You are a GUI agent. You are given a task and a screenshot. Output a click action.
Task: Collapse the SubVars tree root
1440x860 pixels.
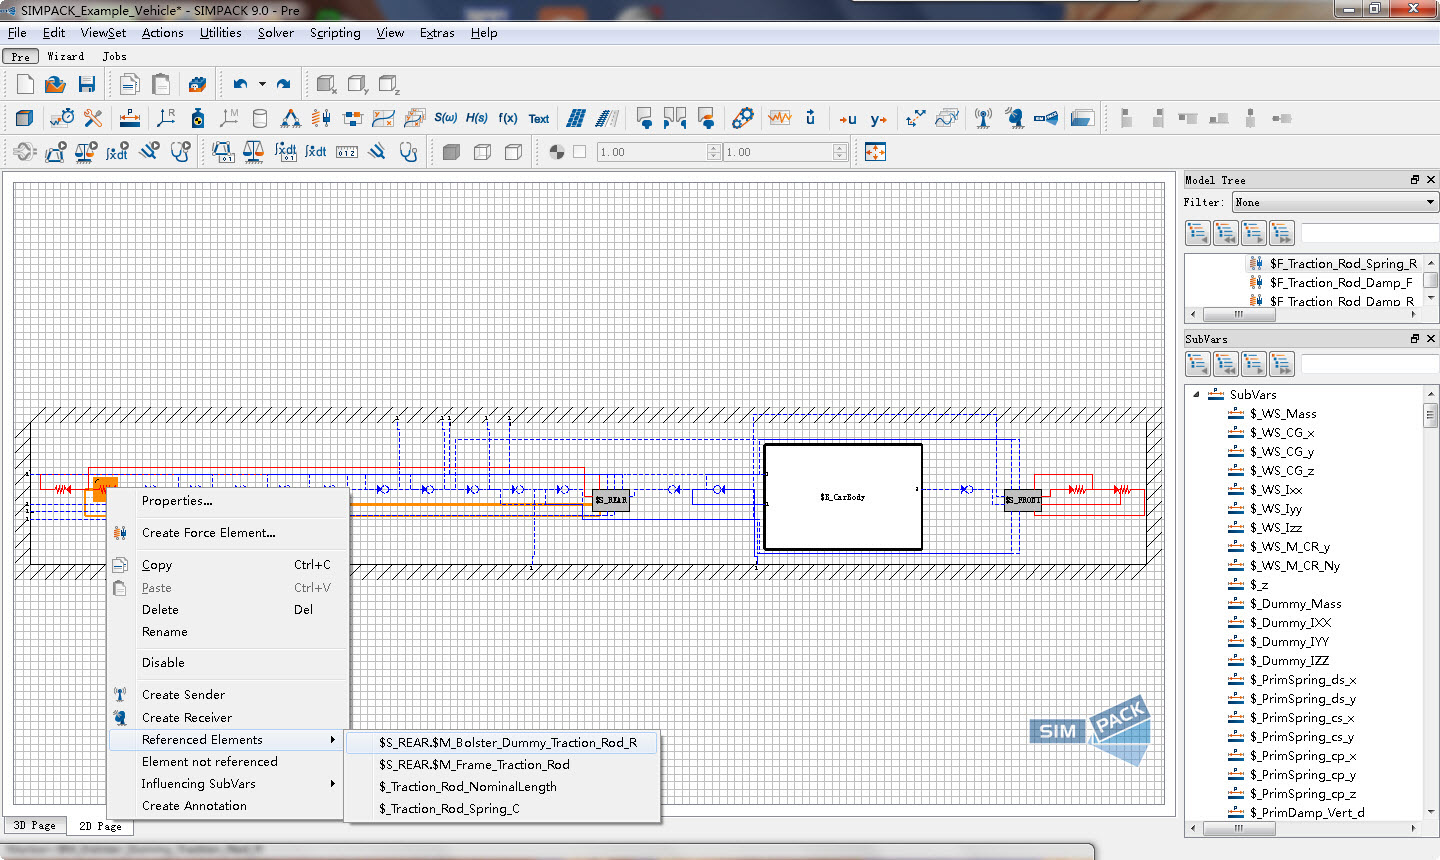point(1196,395)
